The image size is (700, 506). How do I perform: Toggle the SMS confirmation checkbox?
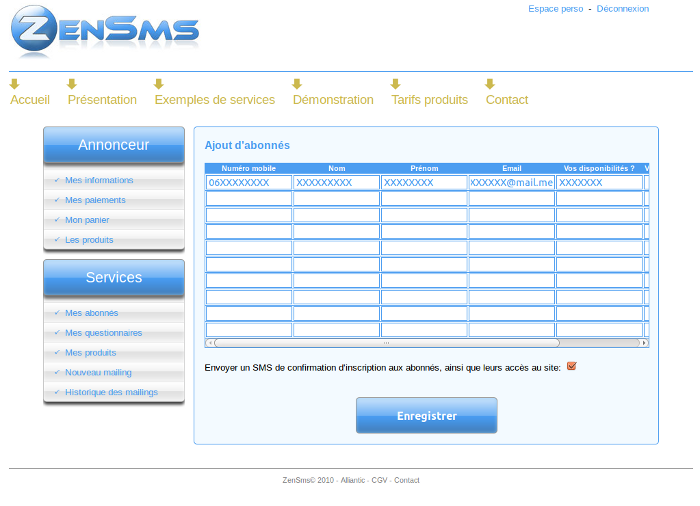pyautogui.click(x=572, y=366)
